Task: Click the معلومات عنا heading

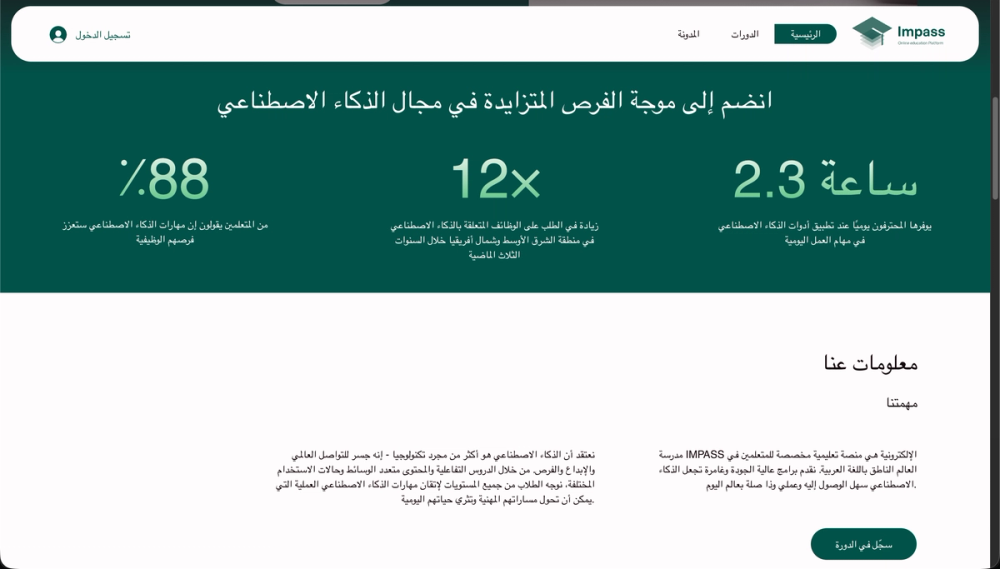Action: click(871, 364)
